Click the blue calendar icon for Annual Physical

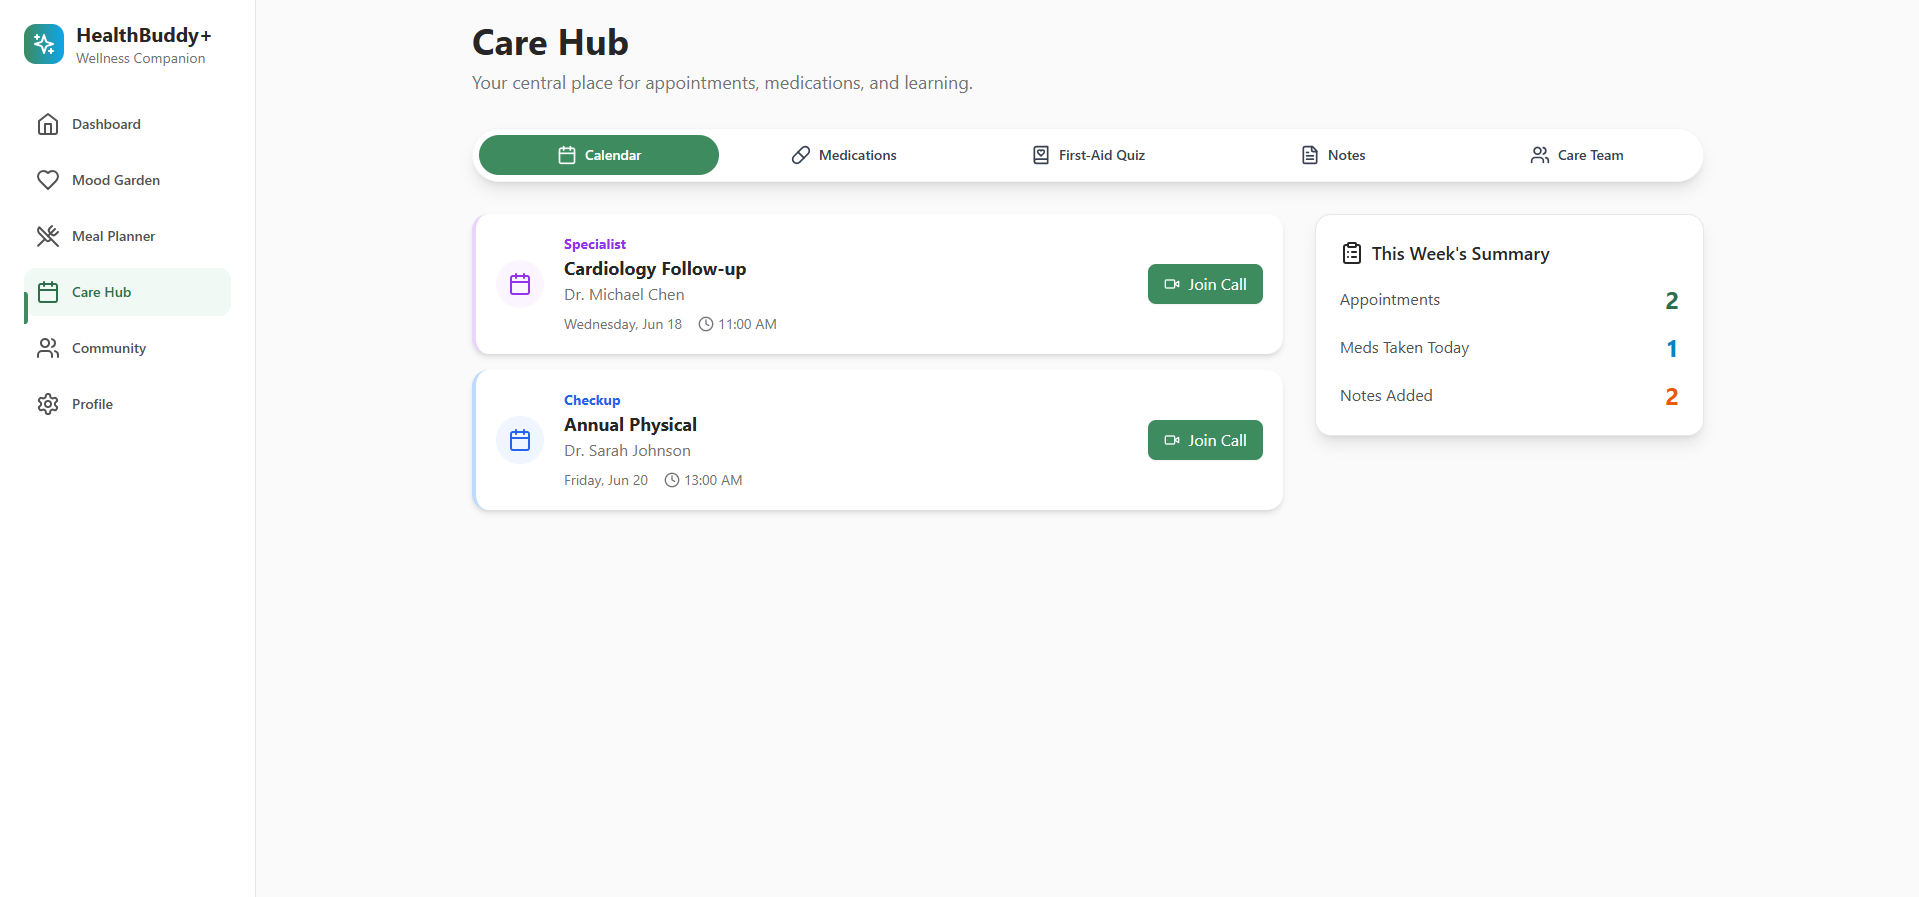(520, 440)
